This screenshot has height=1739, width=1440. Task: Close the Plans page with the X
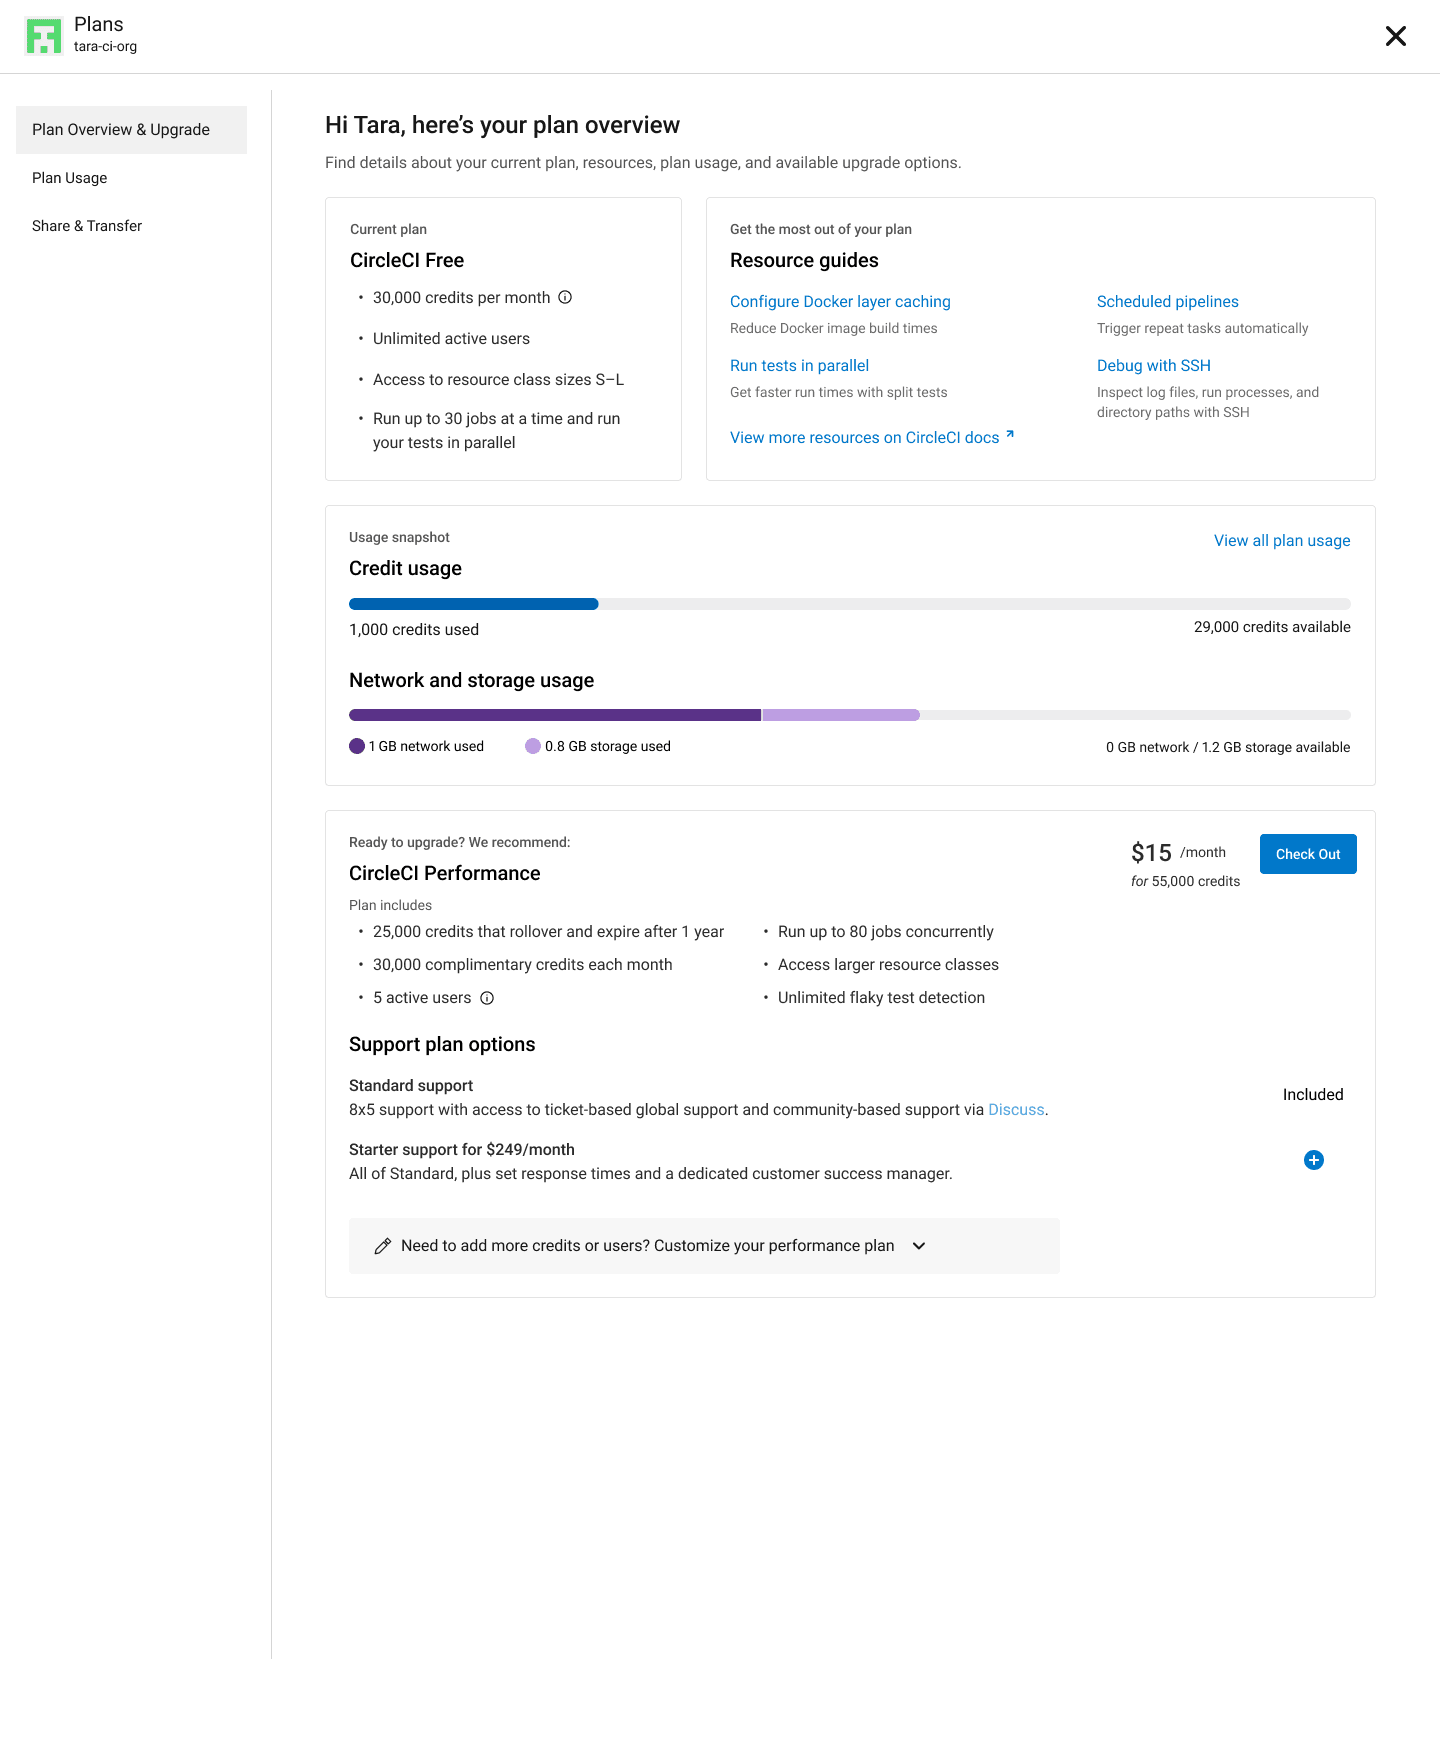tap(1395, 36)
